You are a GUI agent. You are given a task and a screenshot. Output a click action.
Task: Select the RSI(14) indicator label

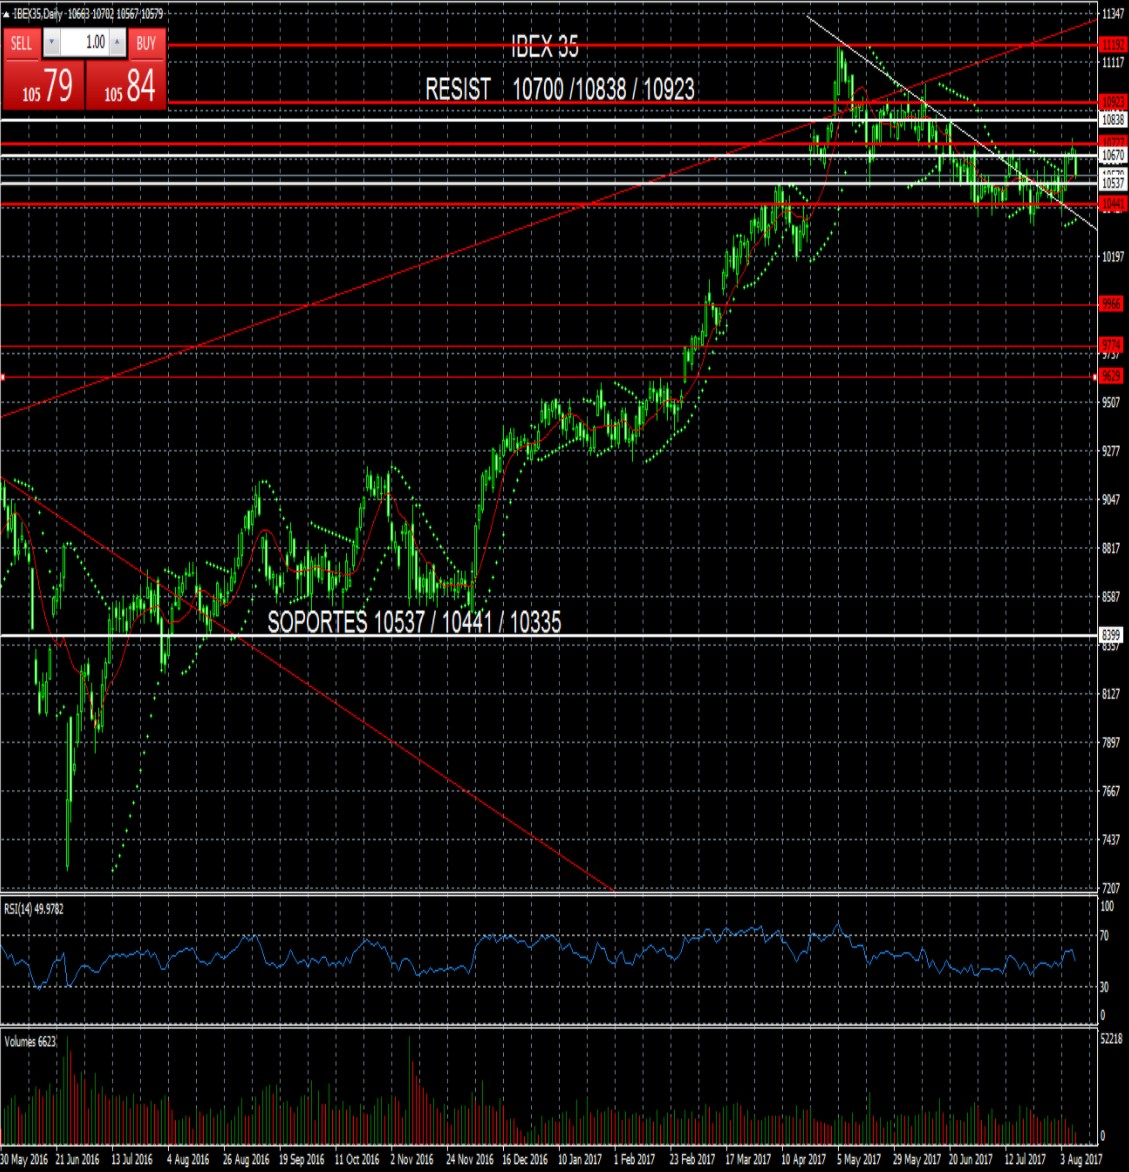pos(33,908)
